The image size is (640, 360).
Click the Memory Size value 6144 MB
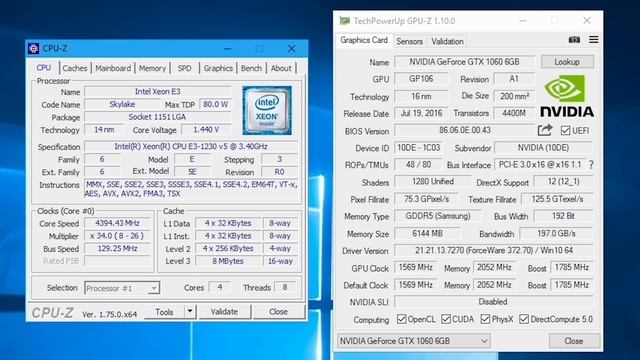click(x=427, y=233)
